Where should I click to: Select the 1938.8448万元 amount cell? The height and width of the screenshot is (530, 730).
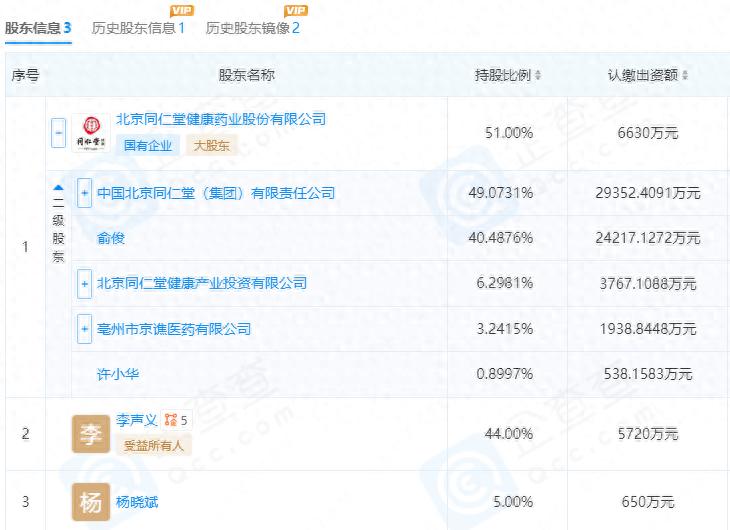click(x=648, y=329)
